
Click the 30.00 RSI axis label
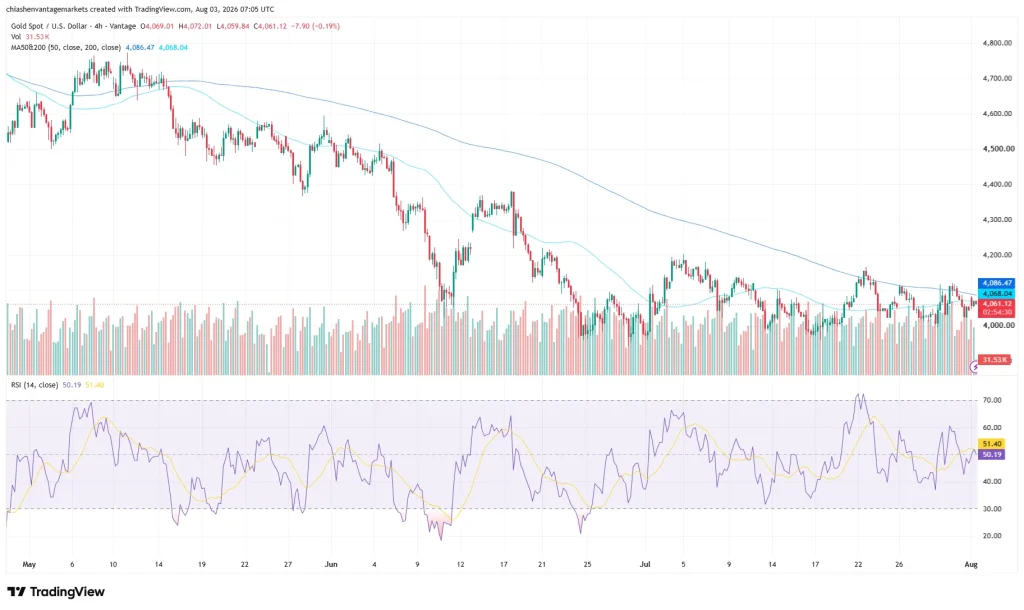992,509
